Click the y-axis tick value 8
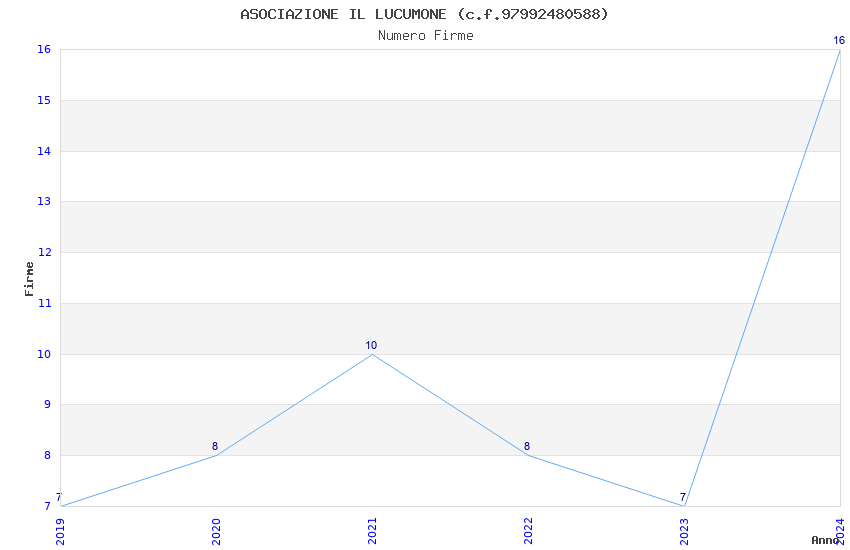850x550 pixels. tap(48, 456)
